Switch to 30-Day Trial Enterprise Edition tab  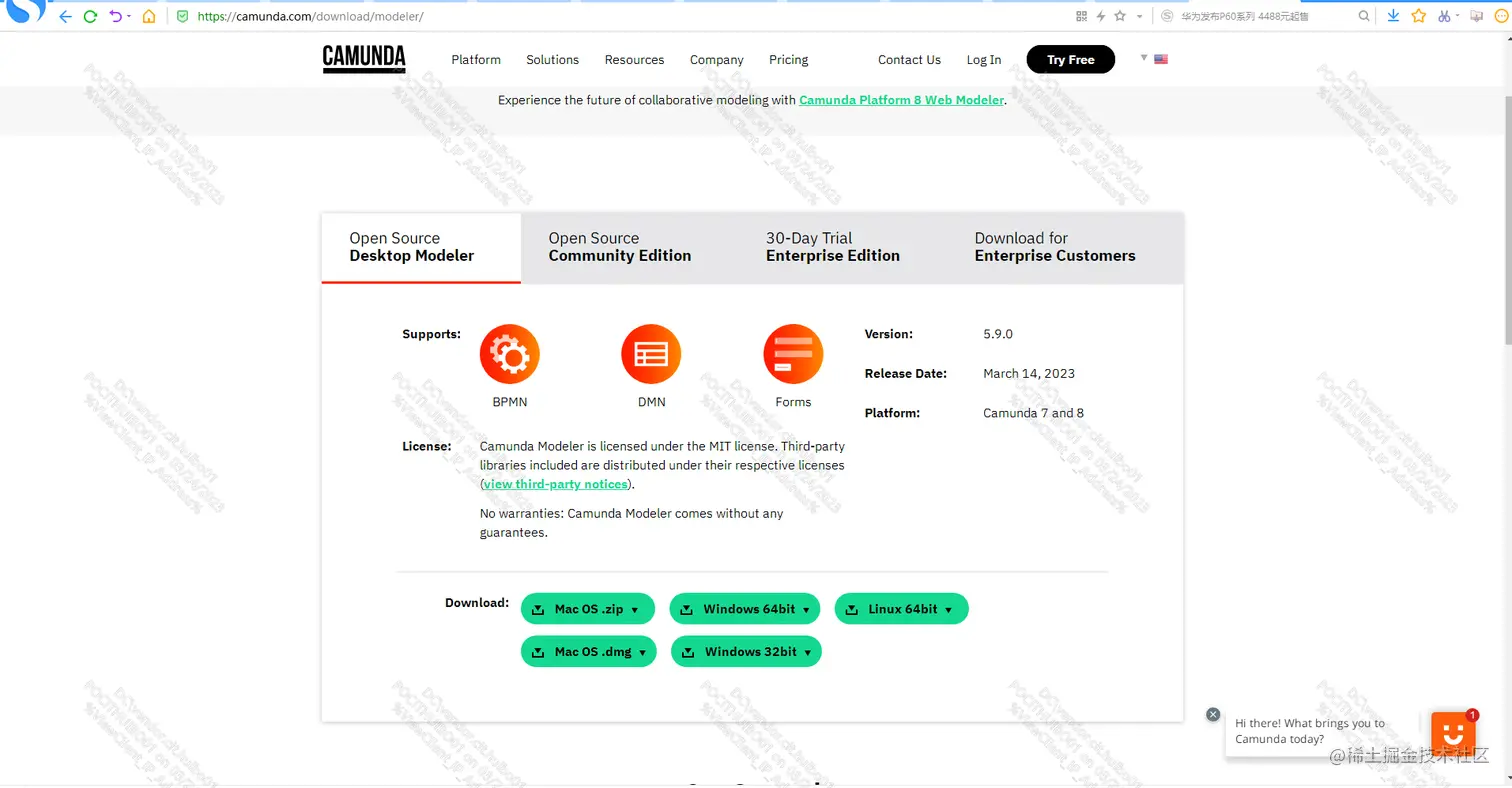point(833,247)
